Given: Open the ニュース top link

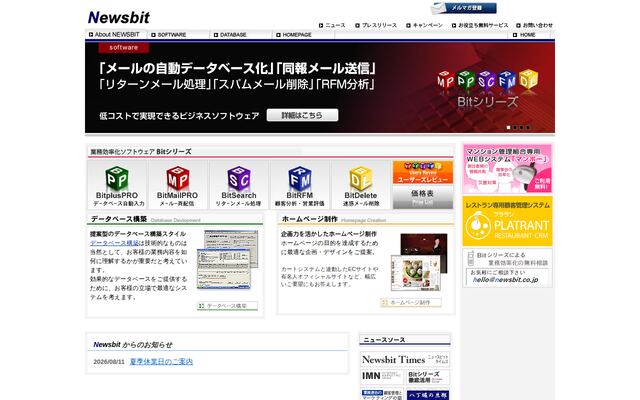Looking at the screenshot, I should click(332, 25).
